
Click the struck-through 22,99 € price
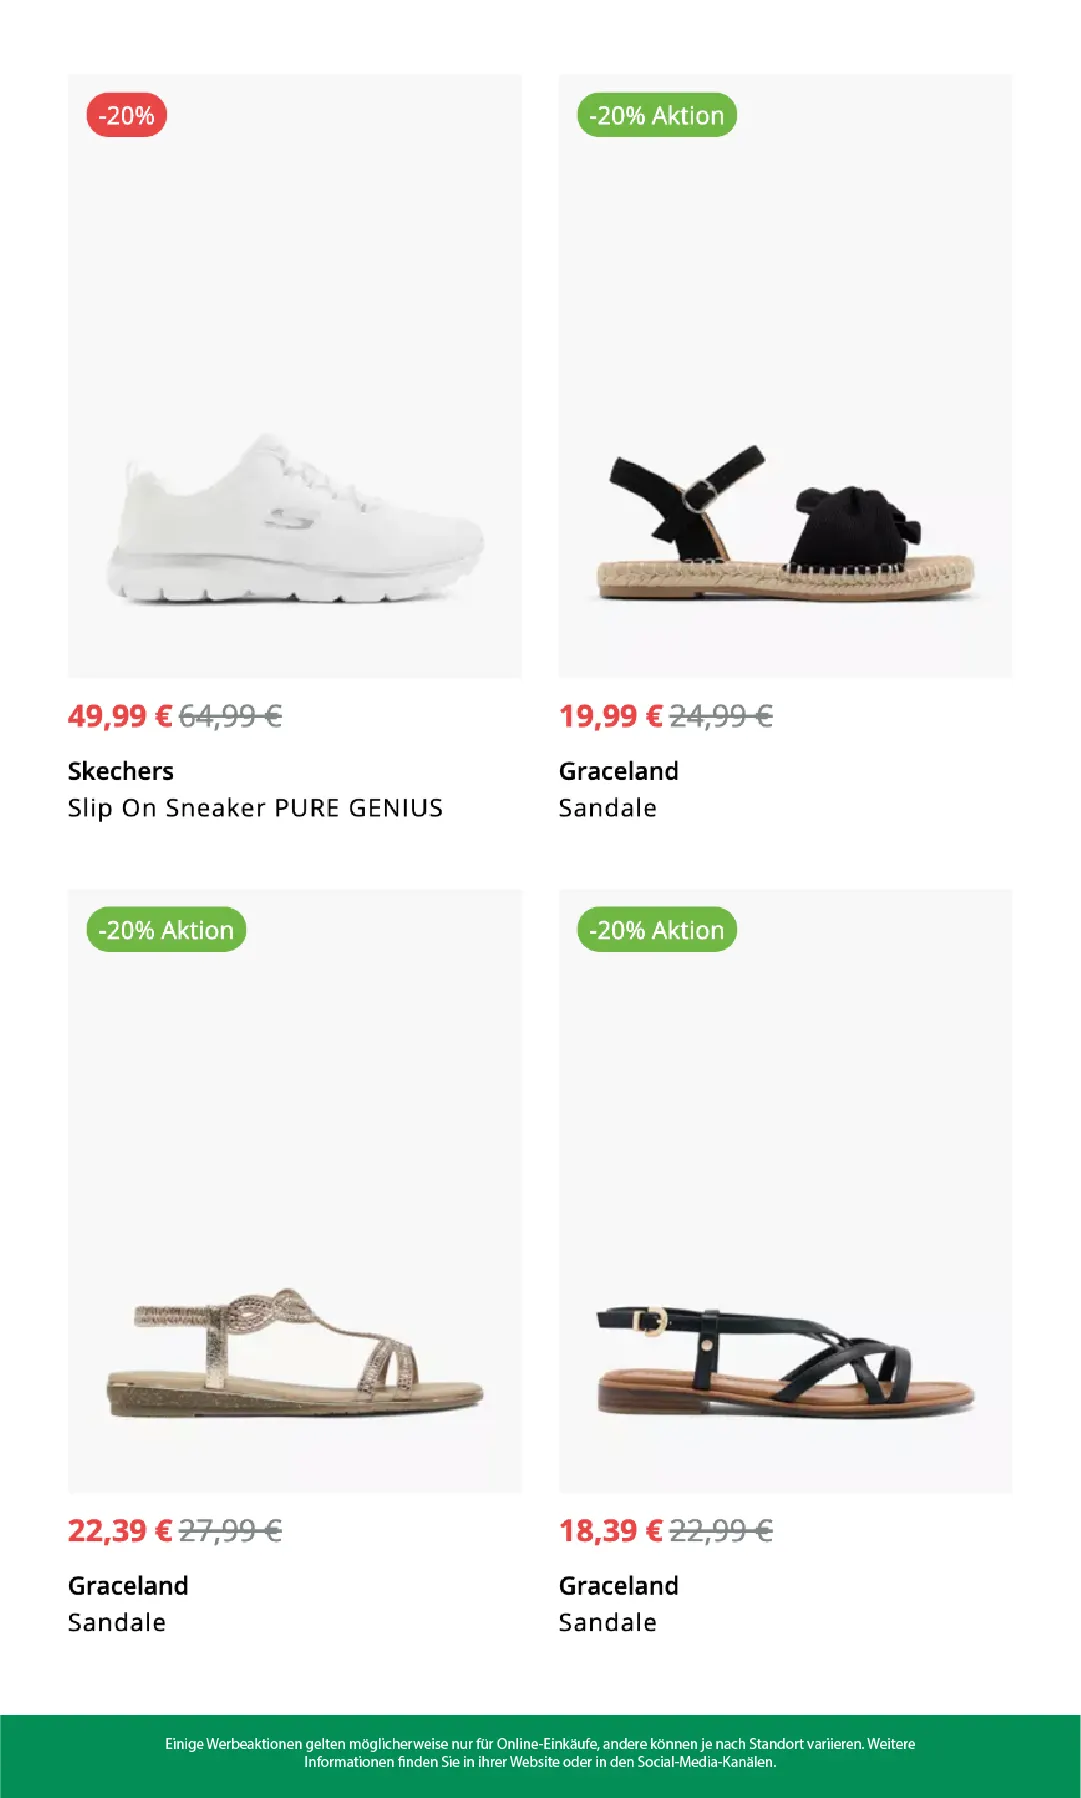pyautogui.click(x=722, y=1531)
